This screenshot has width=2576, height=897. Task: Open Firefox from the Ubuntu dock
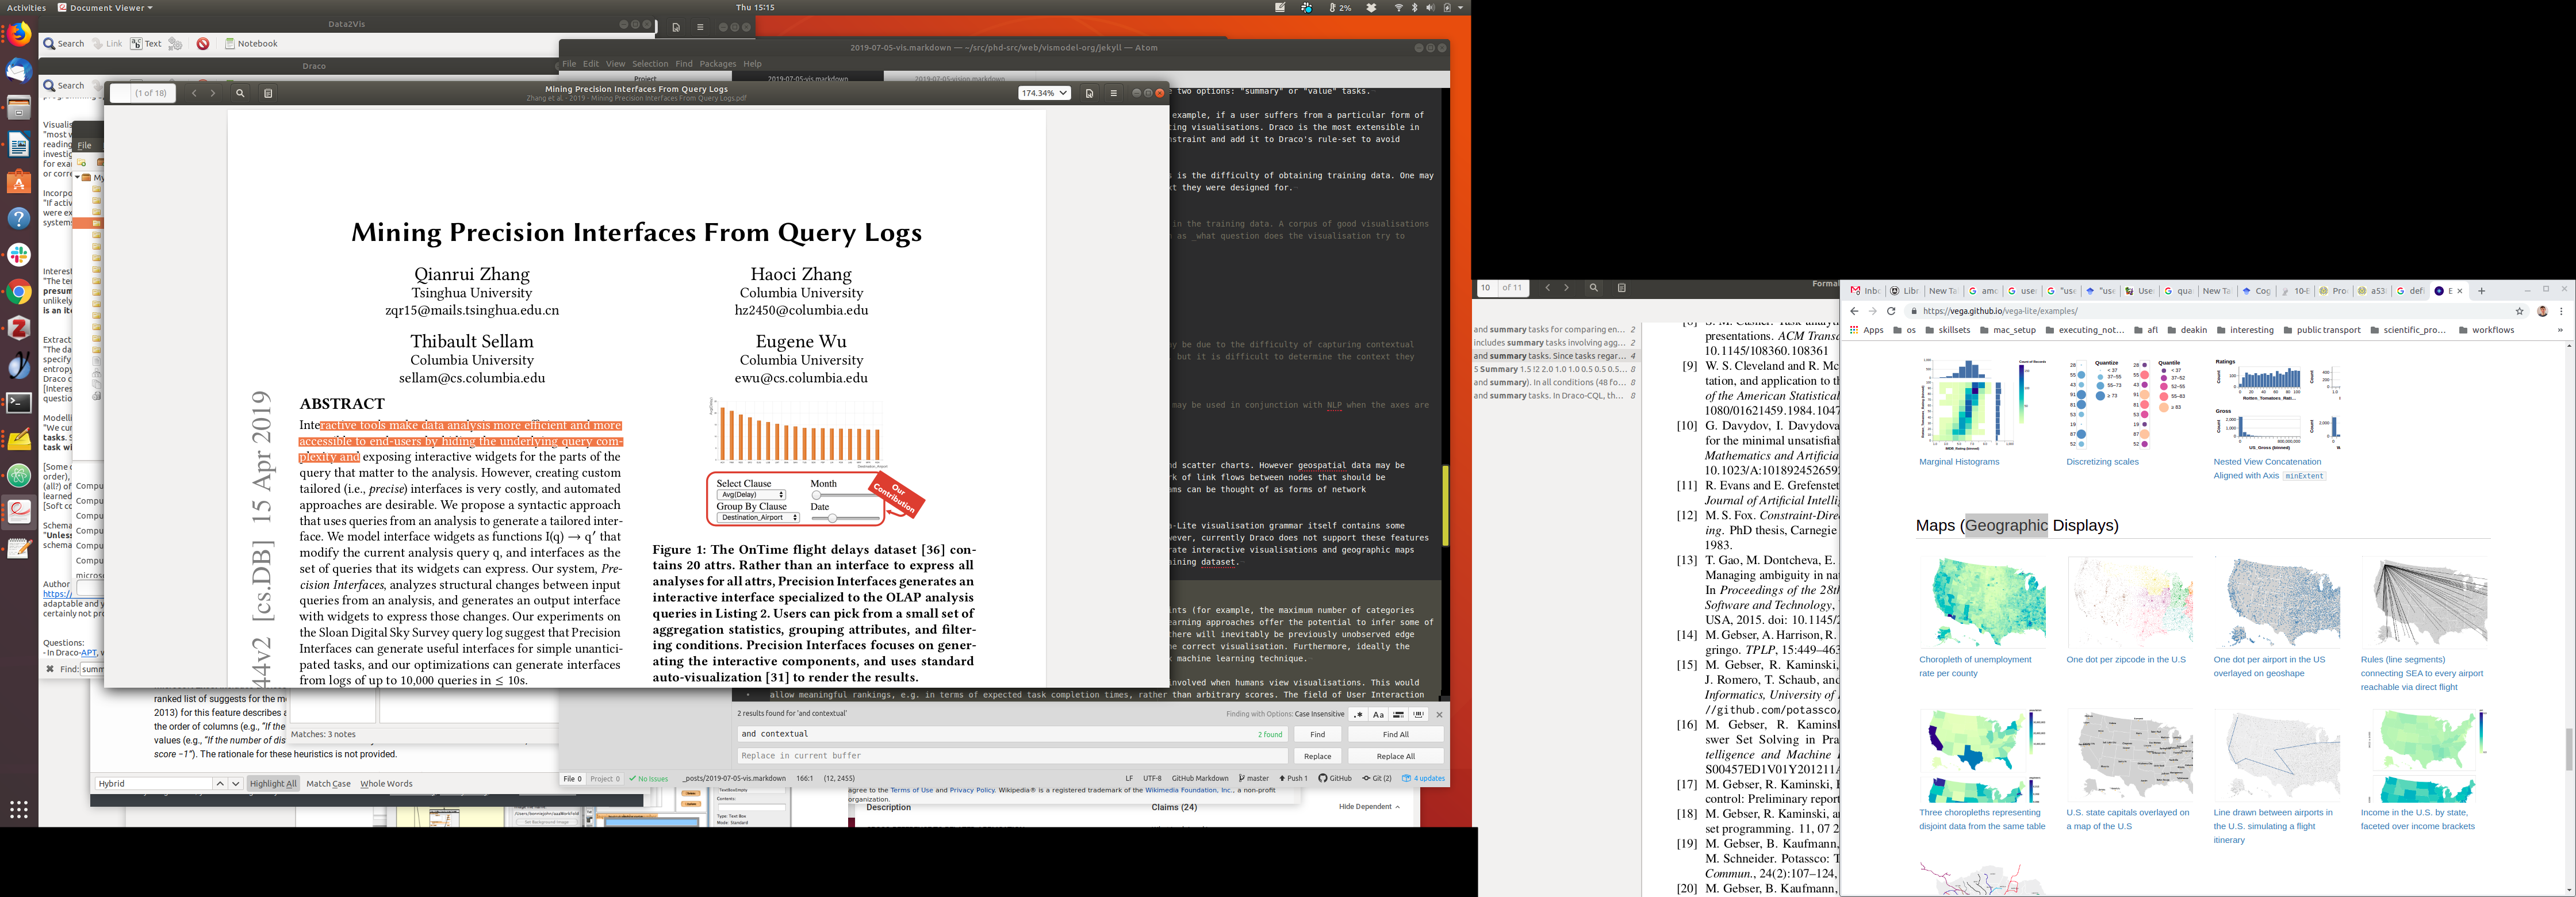19,35
